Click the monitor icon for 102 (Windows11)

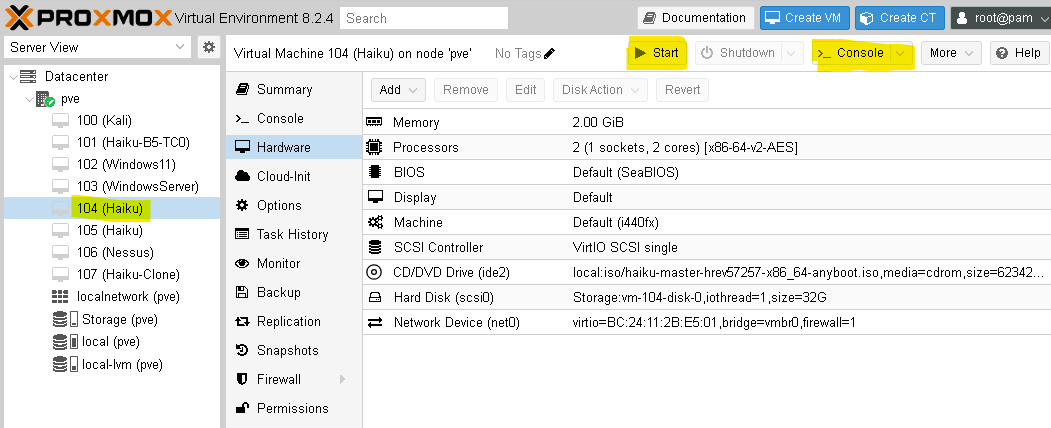[61, 165]
